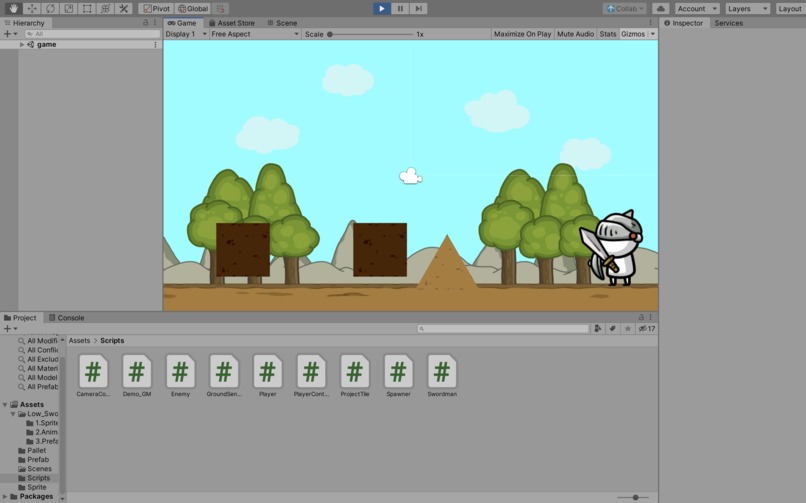This screenshot has width=806, height=503.
Task: Switch to the Hierarchy tab
Action: [x=24, y=23]
